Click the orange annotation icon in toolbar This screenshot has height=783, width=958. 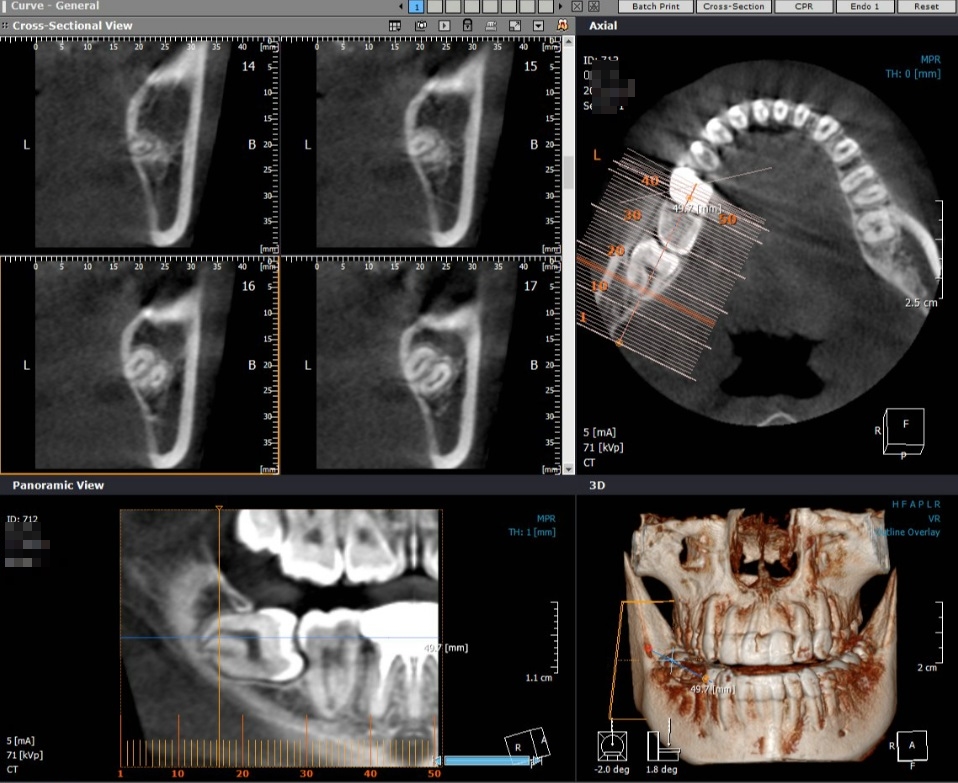click(564, 25)
